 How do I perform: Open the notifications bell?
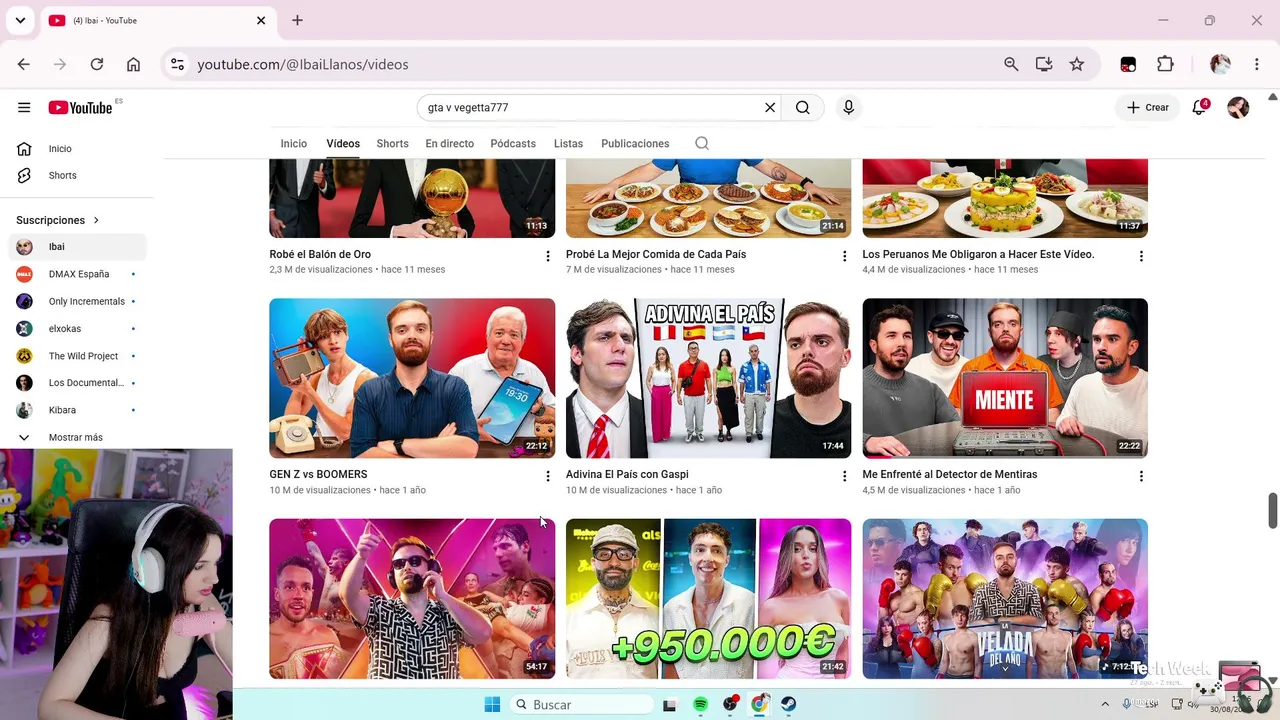[x=1200, y=107]
